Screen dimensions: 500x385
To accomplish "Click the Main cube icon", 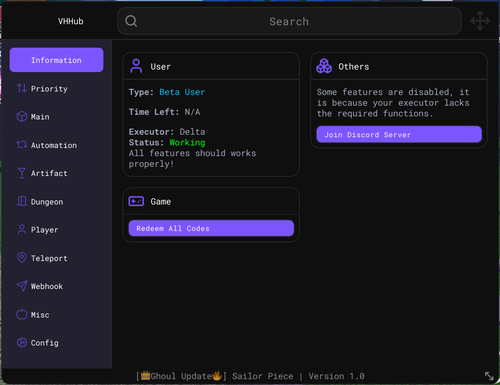I will (22, 116).
